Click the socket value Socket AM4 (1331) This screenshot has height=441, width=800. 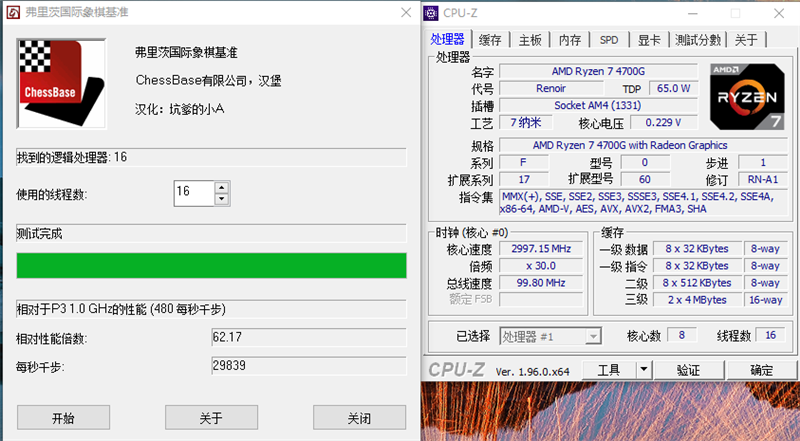tap(598, 105)
